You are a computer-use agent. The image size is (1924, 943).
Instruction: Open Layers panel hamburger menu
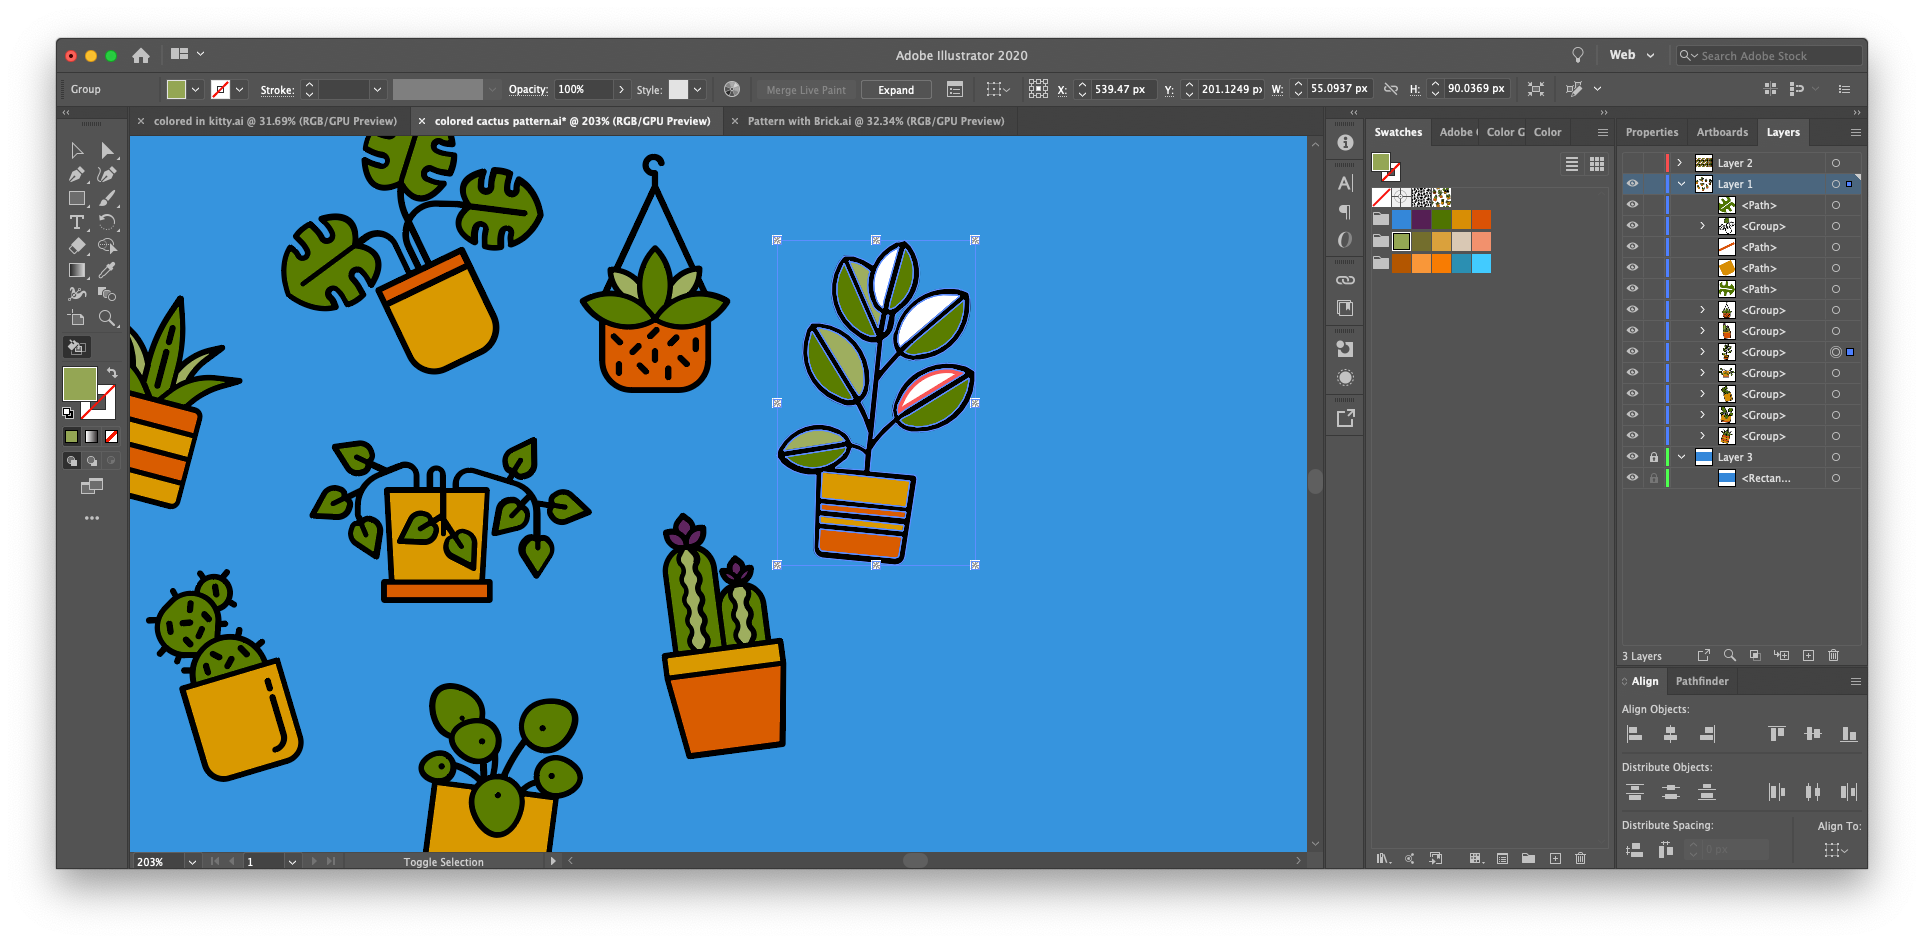click(x=1855, y=132)
